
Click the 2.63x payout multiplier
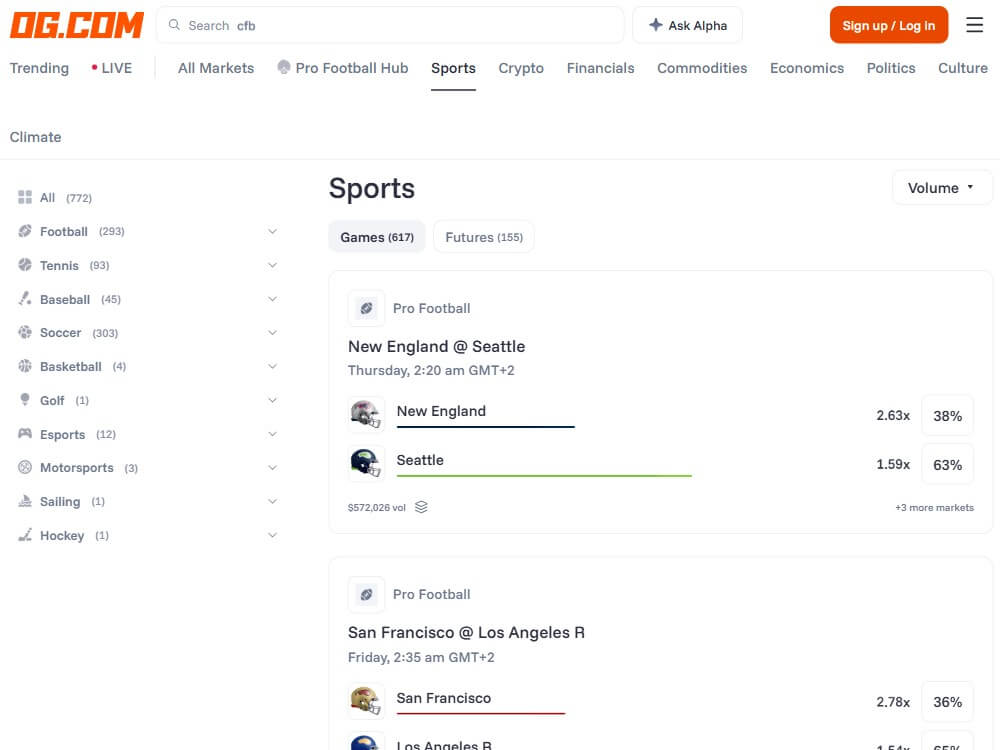click(x=893, y=415)
